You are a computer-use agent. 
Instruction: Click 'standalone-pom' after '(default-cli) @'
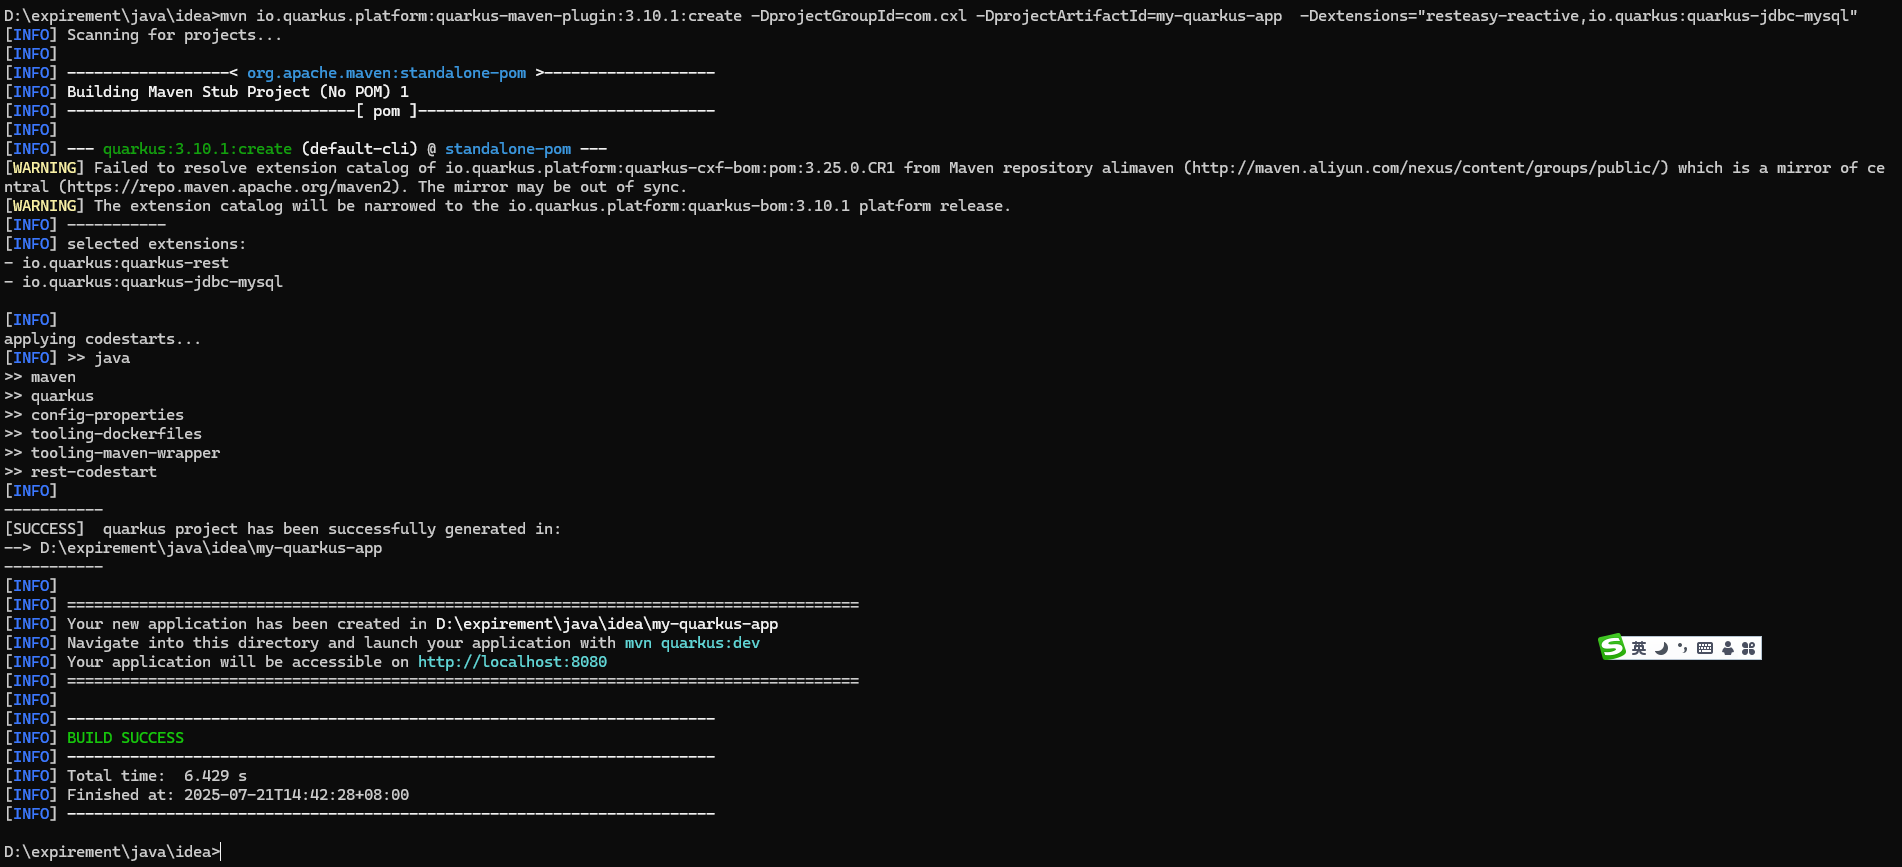(508, 149)
